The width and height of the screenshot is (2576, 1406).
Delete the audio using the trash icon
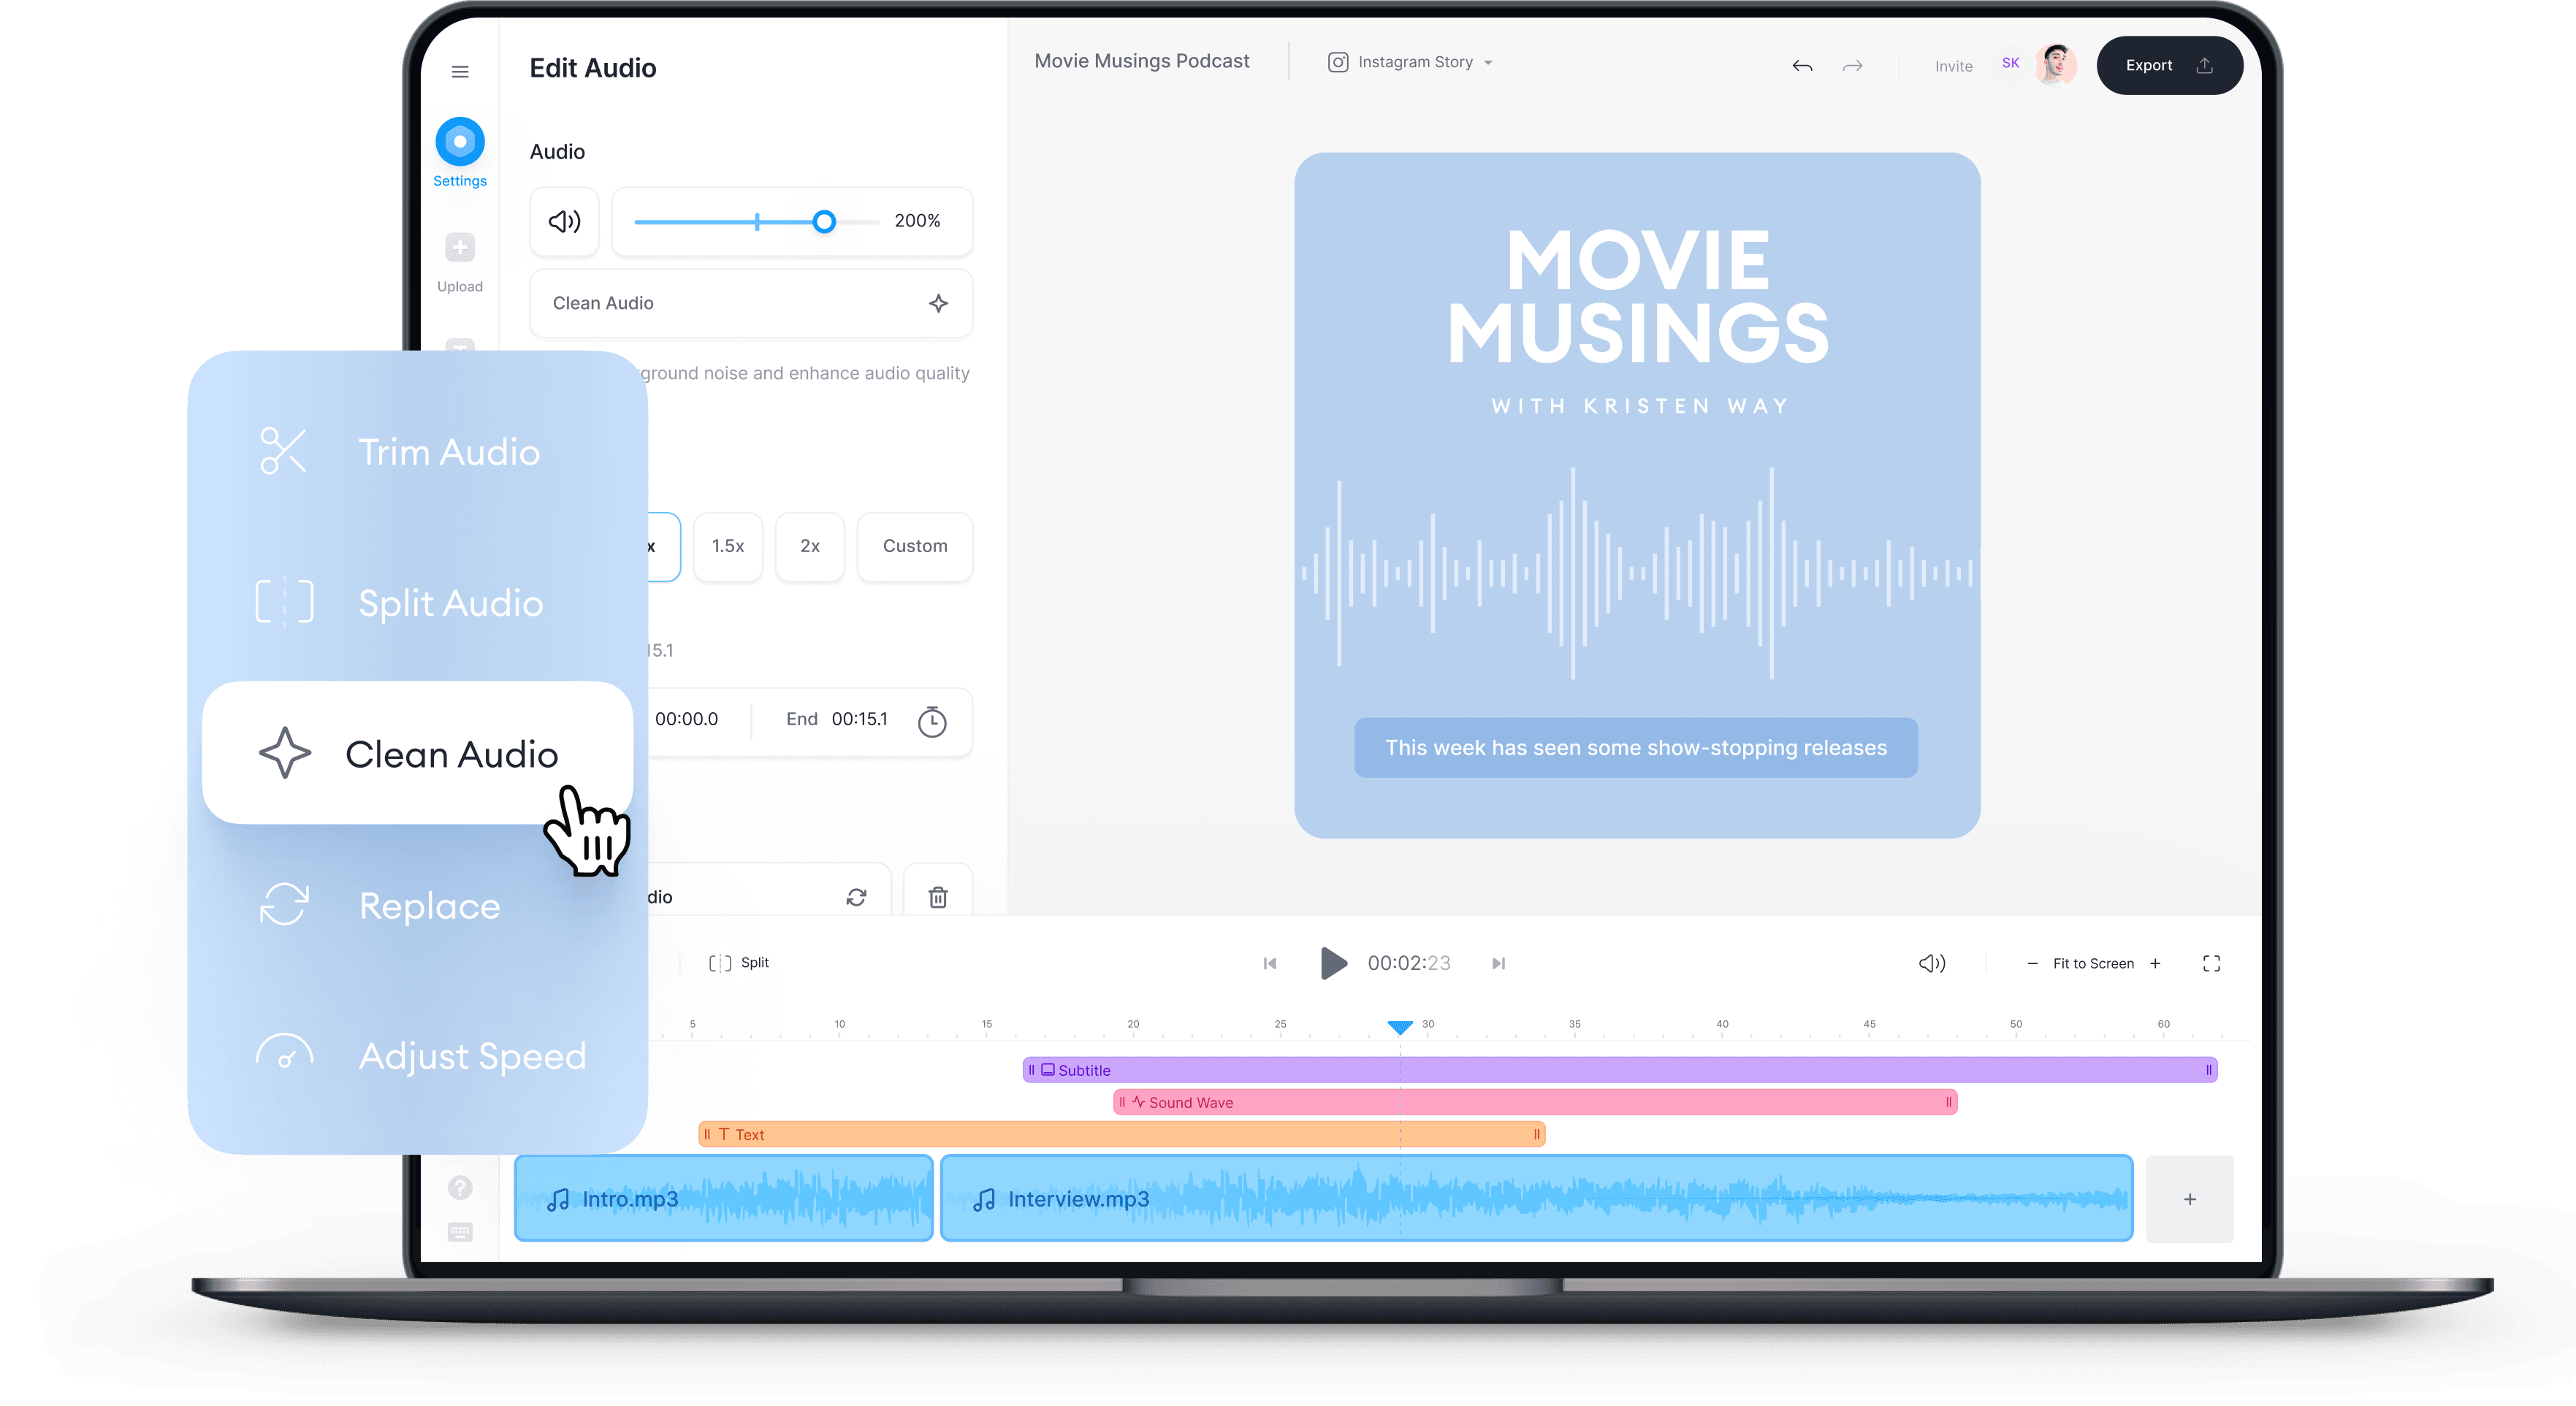(937, 897)
